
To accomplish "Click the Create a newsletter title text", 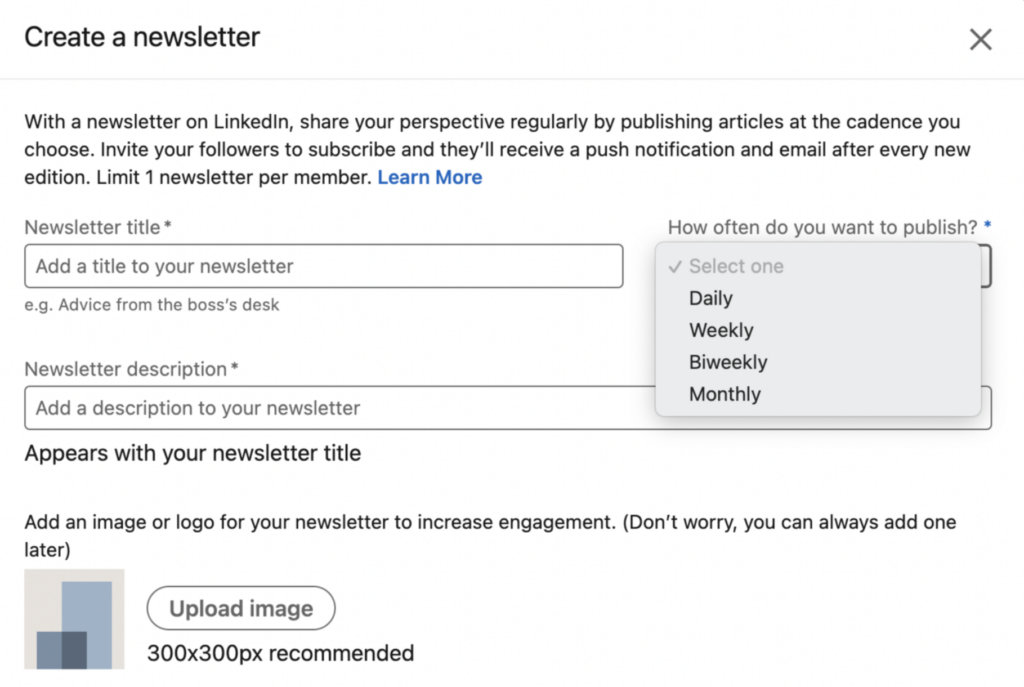I will tap(141, 37).
